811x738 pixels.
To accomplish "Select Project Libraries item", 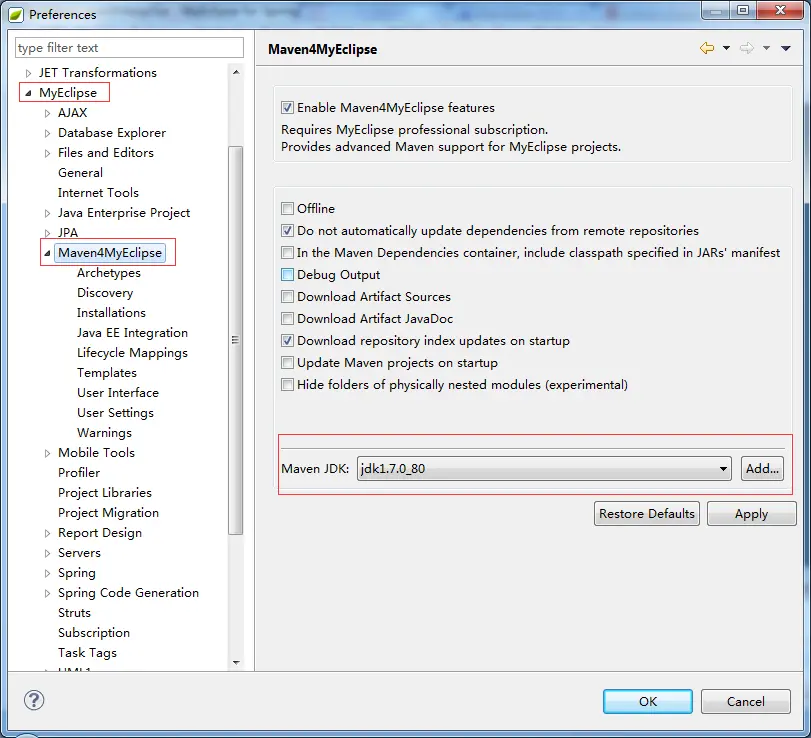I will [x=105, y=492].
